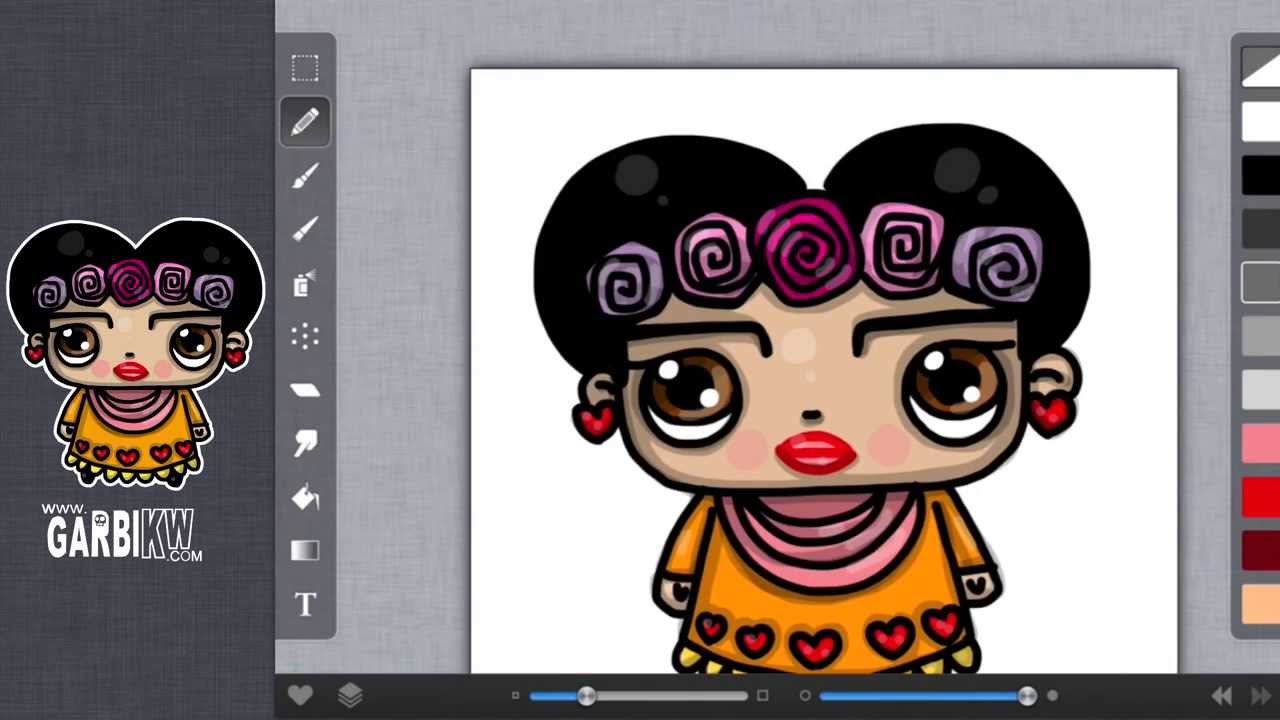Select the Text tool
Screen dimensions: 1280x720
click(x=305, y=605)
